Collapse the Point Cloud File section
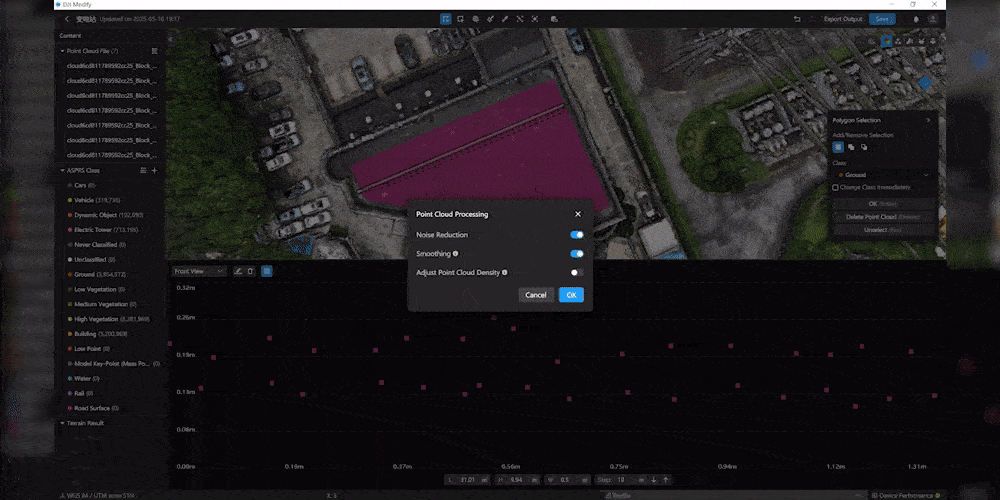Viewport: 1000px width, 500px height. pos(62,51)
